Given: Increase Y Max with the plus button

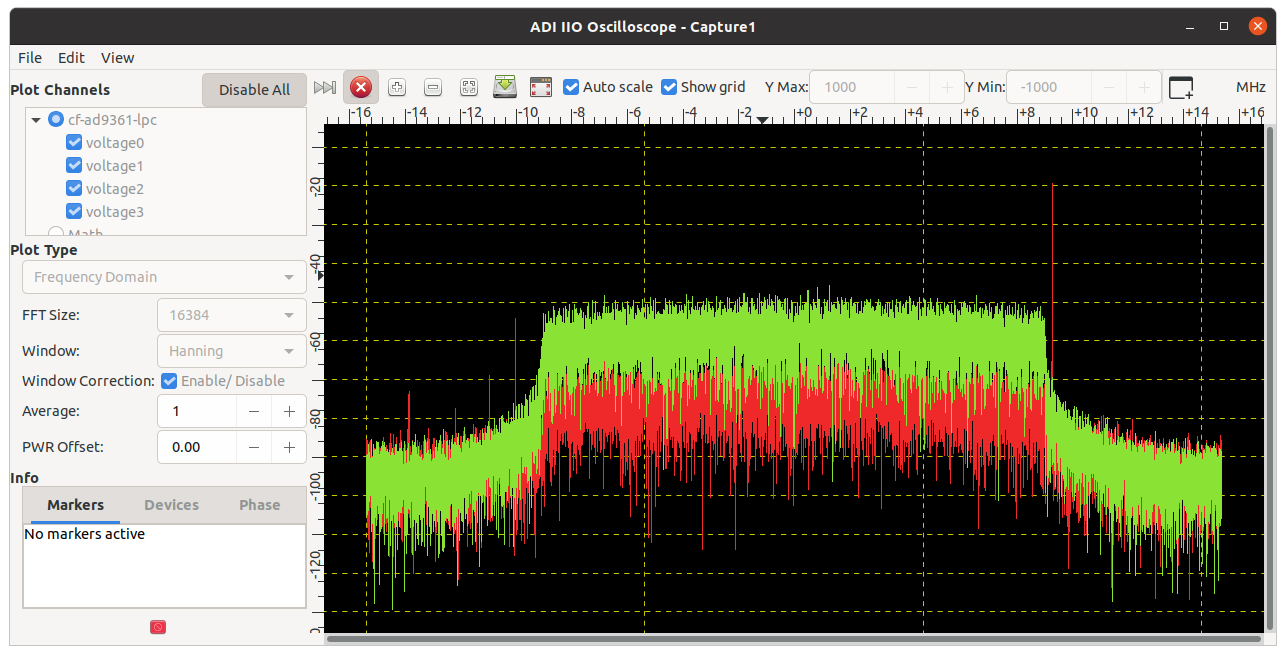Looking at the screenshot, I should 947,87.
